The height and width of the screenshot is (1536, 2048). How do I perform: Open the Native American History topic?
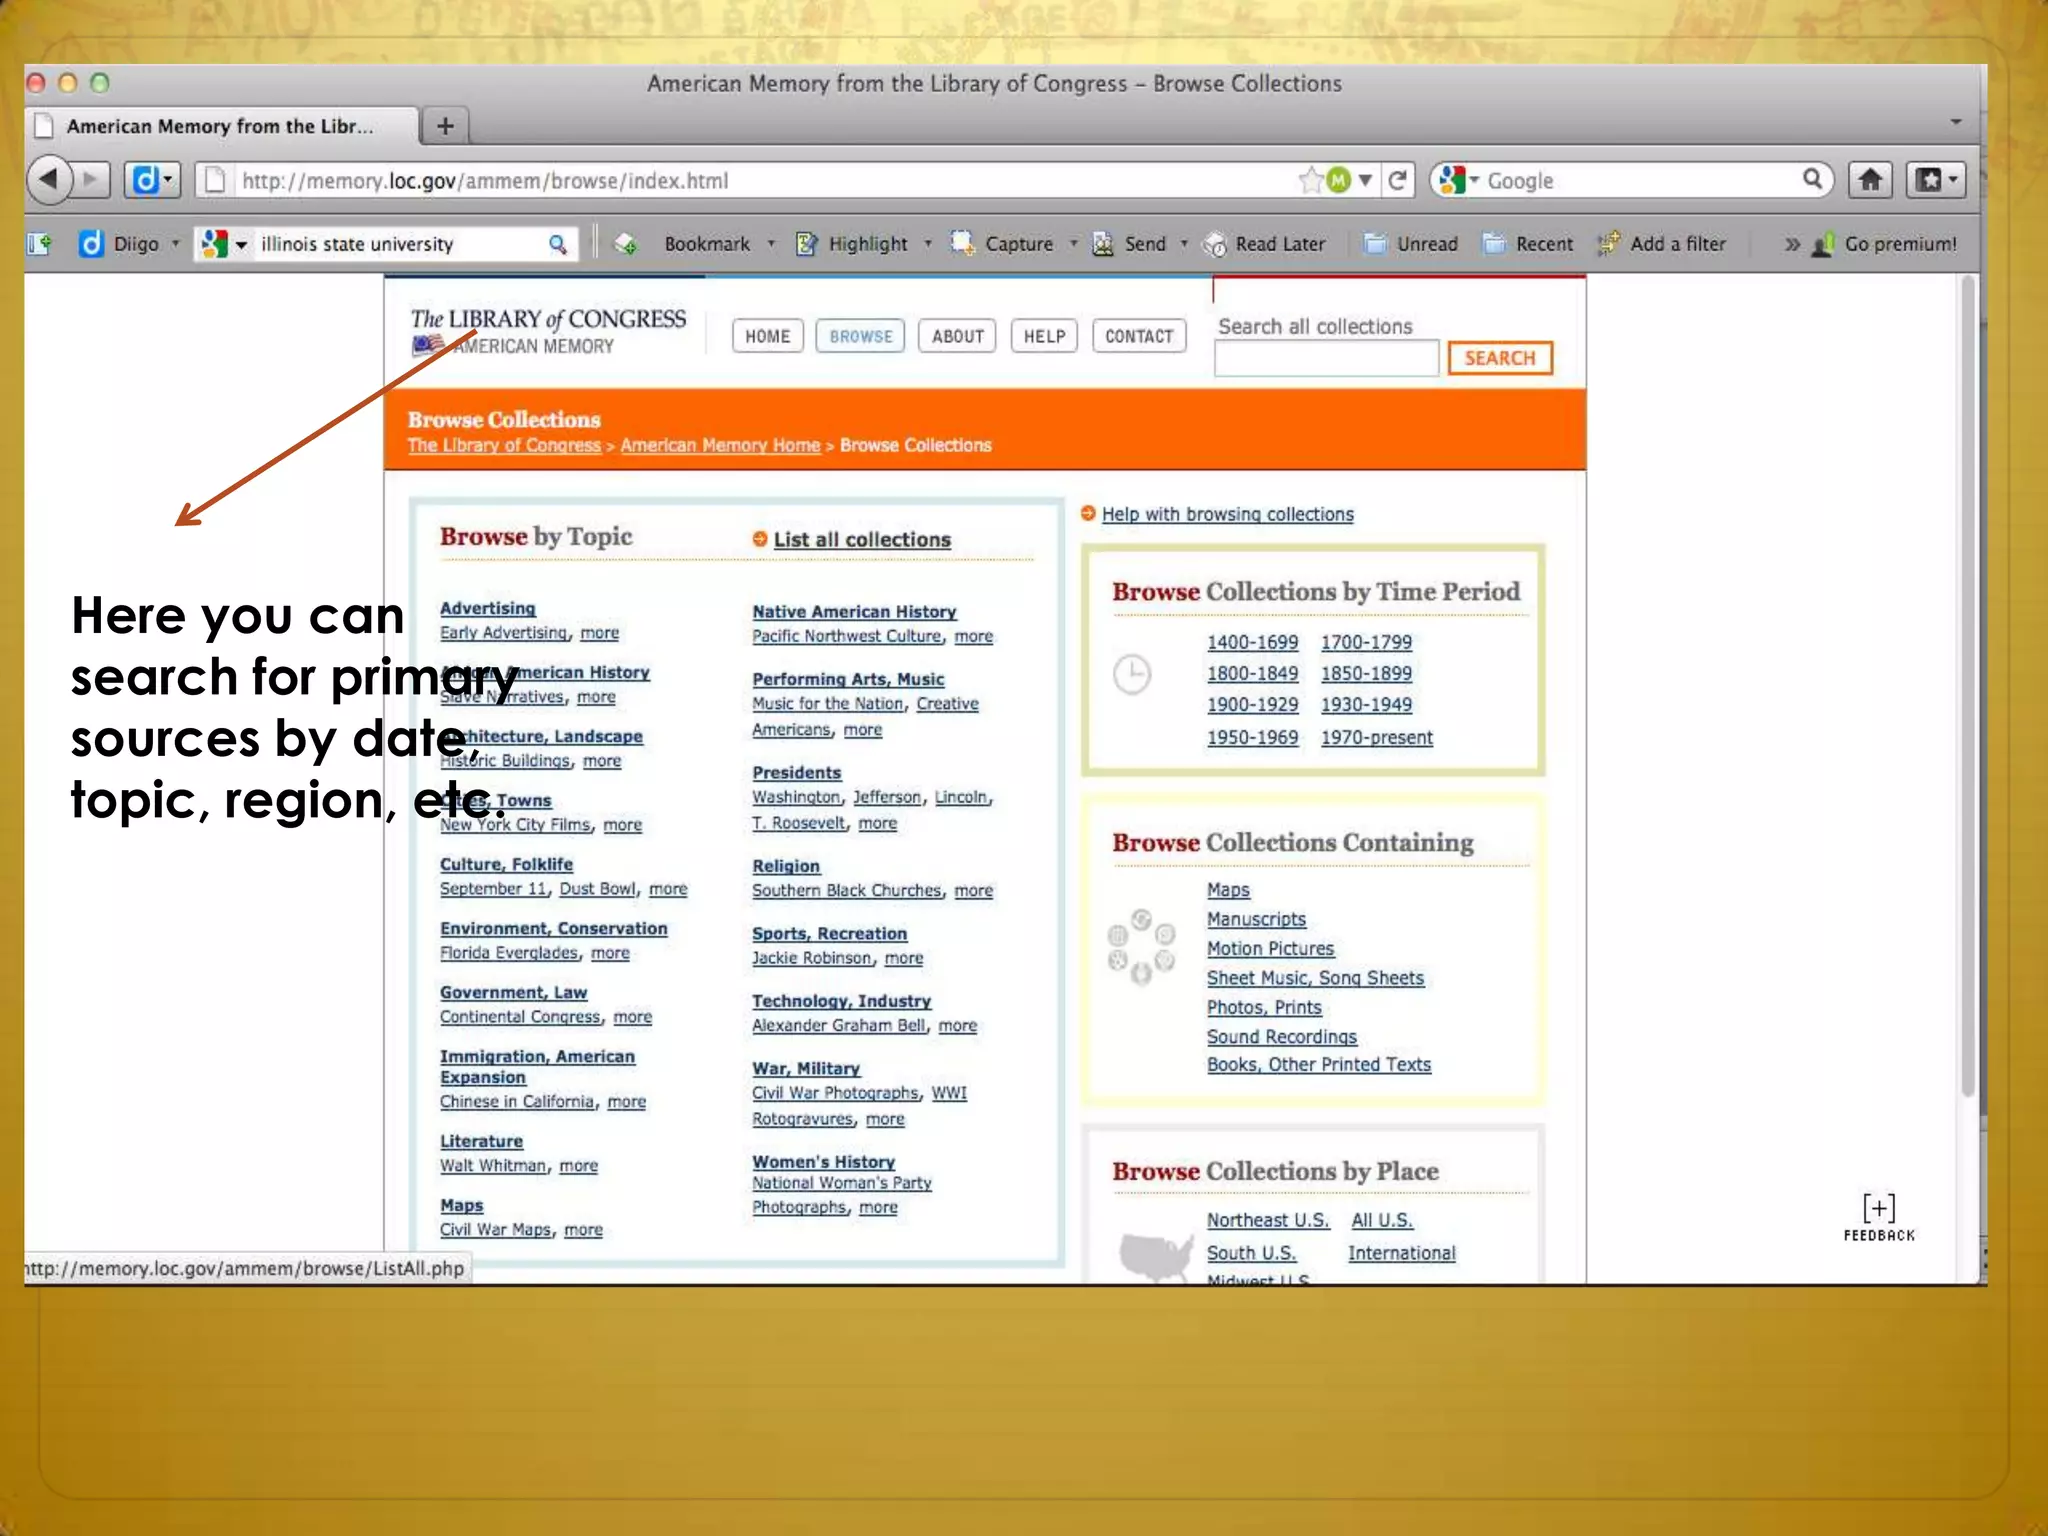[x=854, y=612]
